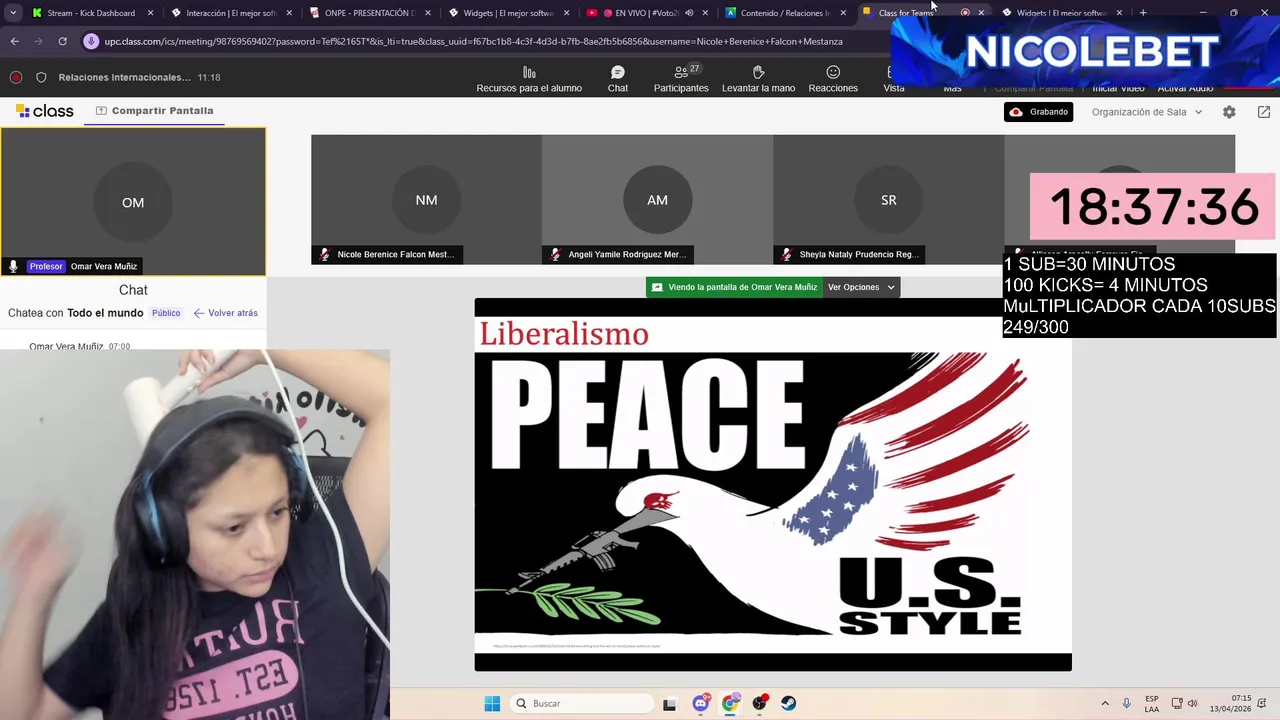This screenshot has width=1280, height=720.
Task: Toggle Sheyla Nataly Prudencio muted mic icon
Action: (x=786, y=254)
